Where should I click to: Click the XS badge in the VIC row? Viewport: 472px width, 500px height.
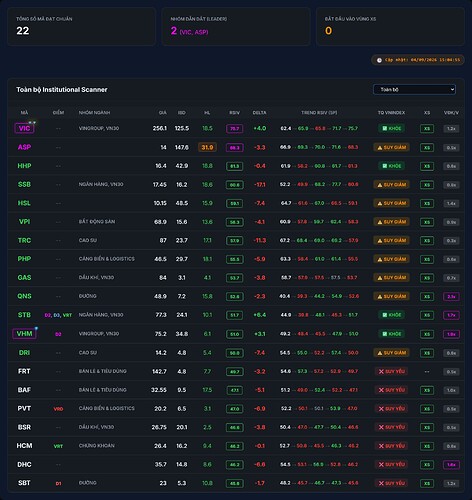tap(427, 129)
